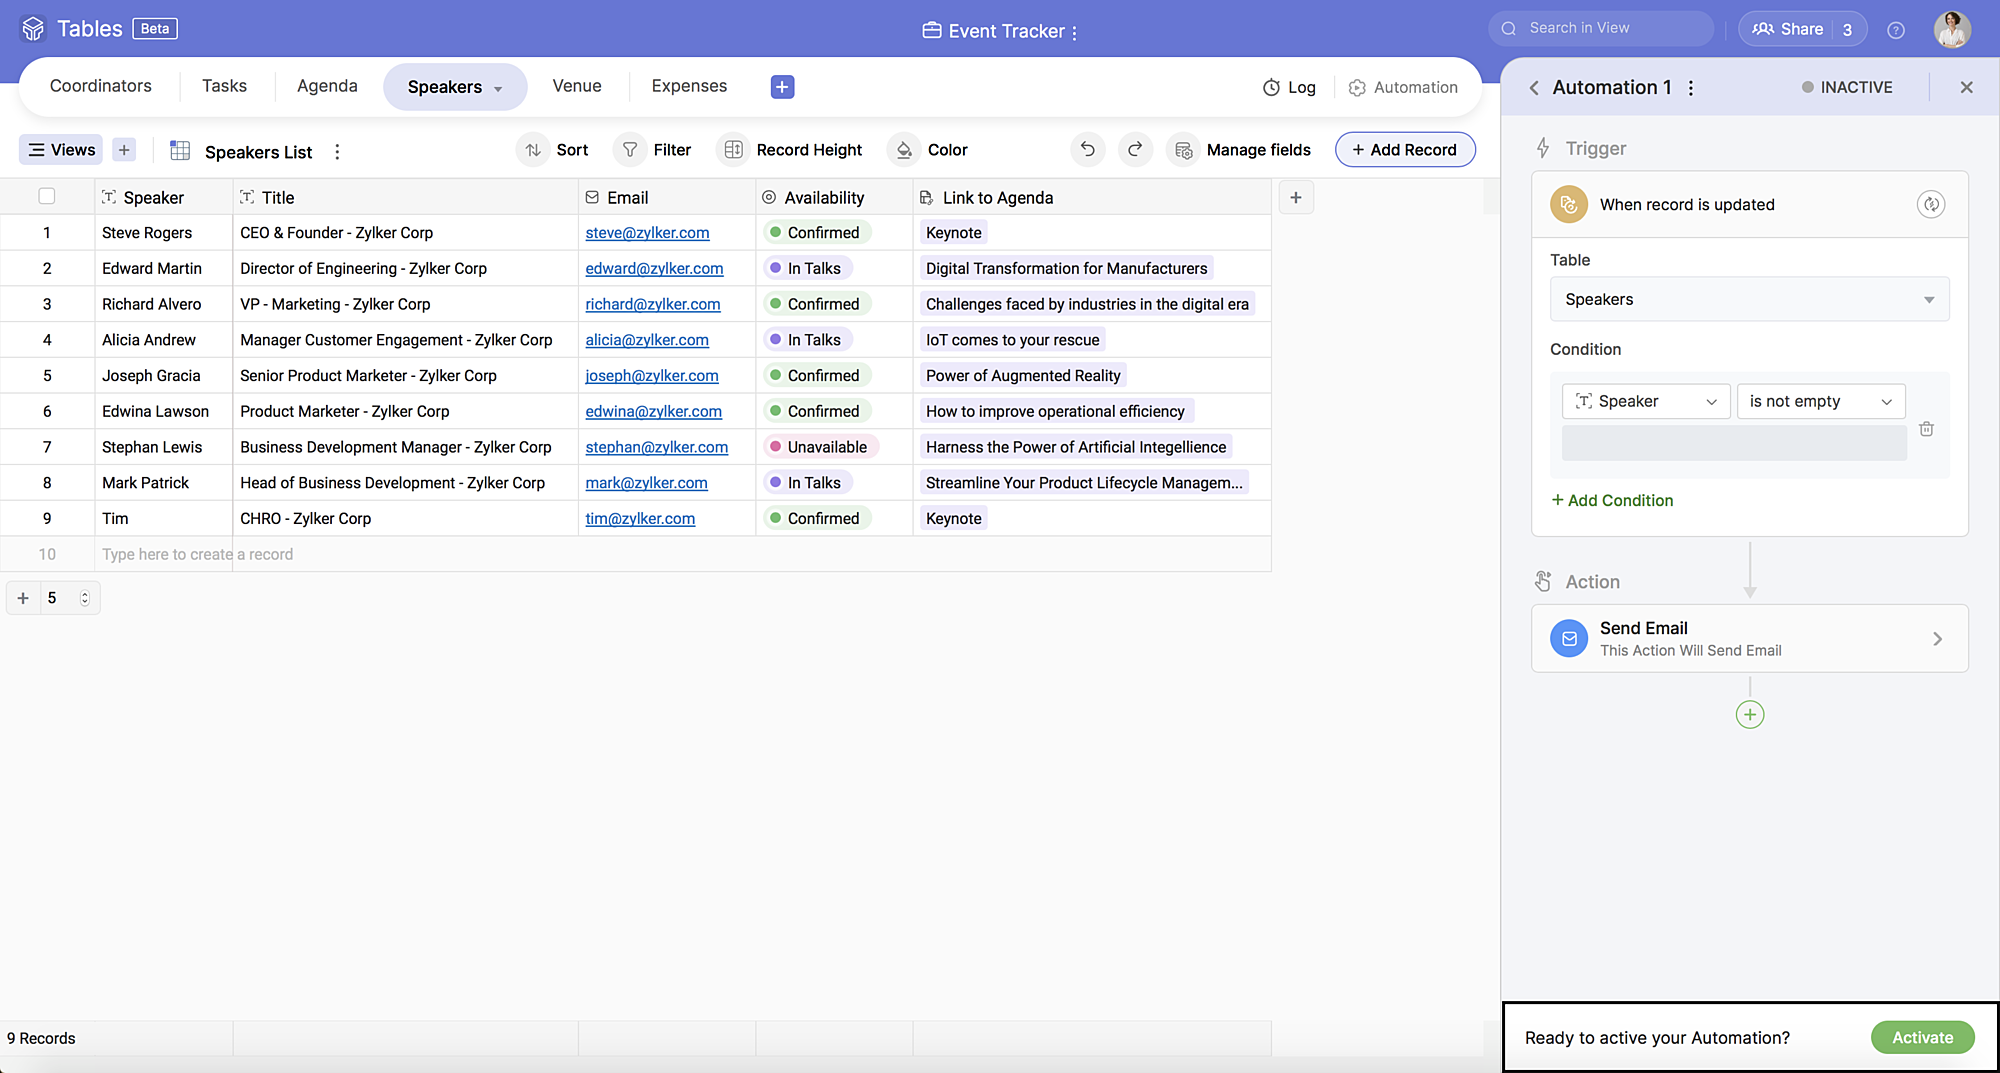Toggle the select all records checkbox
This screenshot has width=2000, height=1073.
point(47,197)
